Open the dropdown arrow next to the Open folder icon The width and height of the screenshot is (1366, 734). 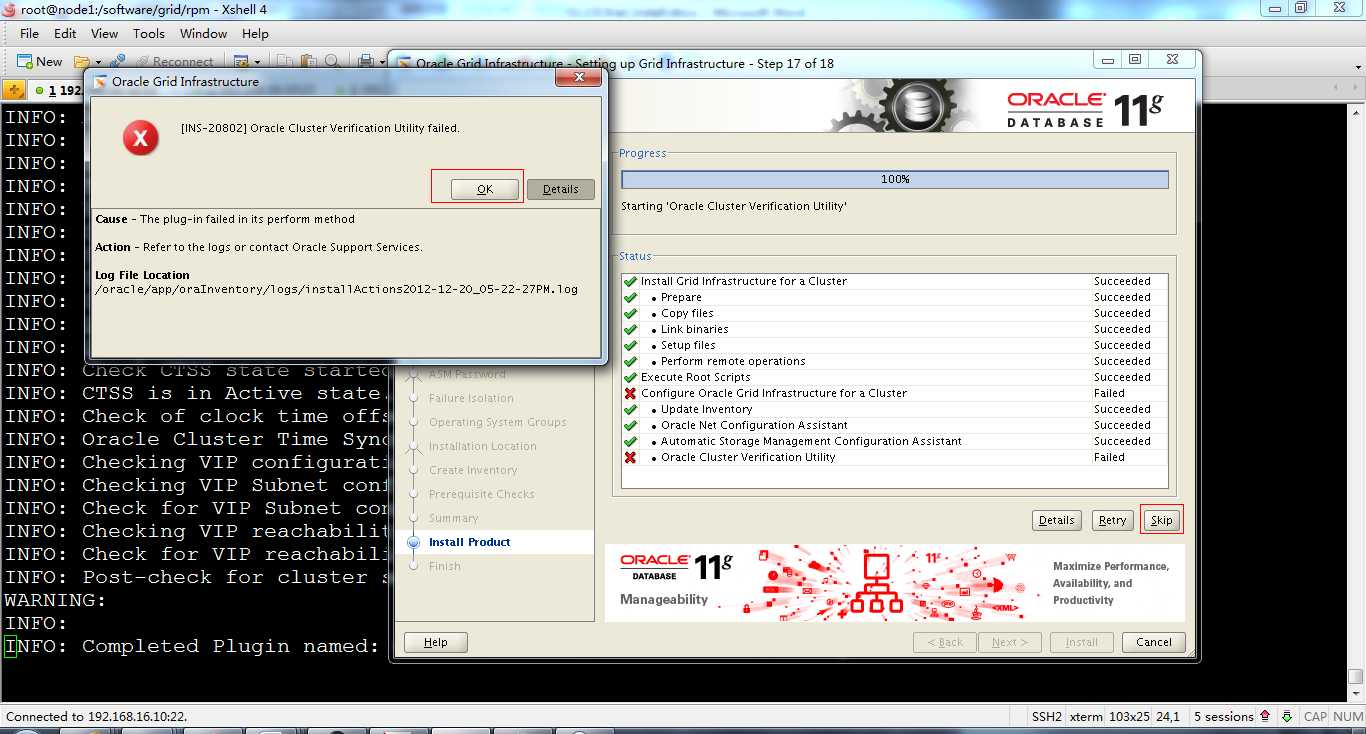(x=97, y=62)
